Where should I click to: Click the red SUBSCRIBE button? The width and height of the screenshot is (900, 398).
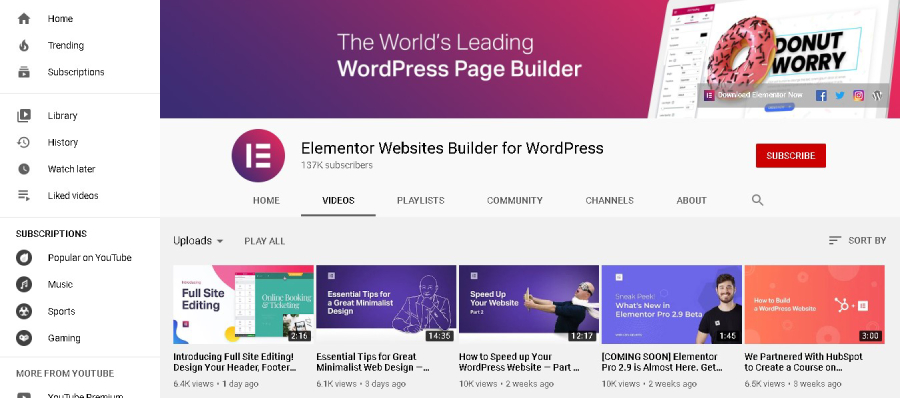[791, 156]
